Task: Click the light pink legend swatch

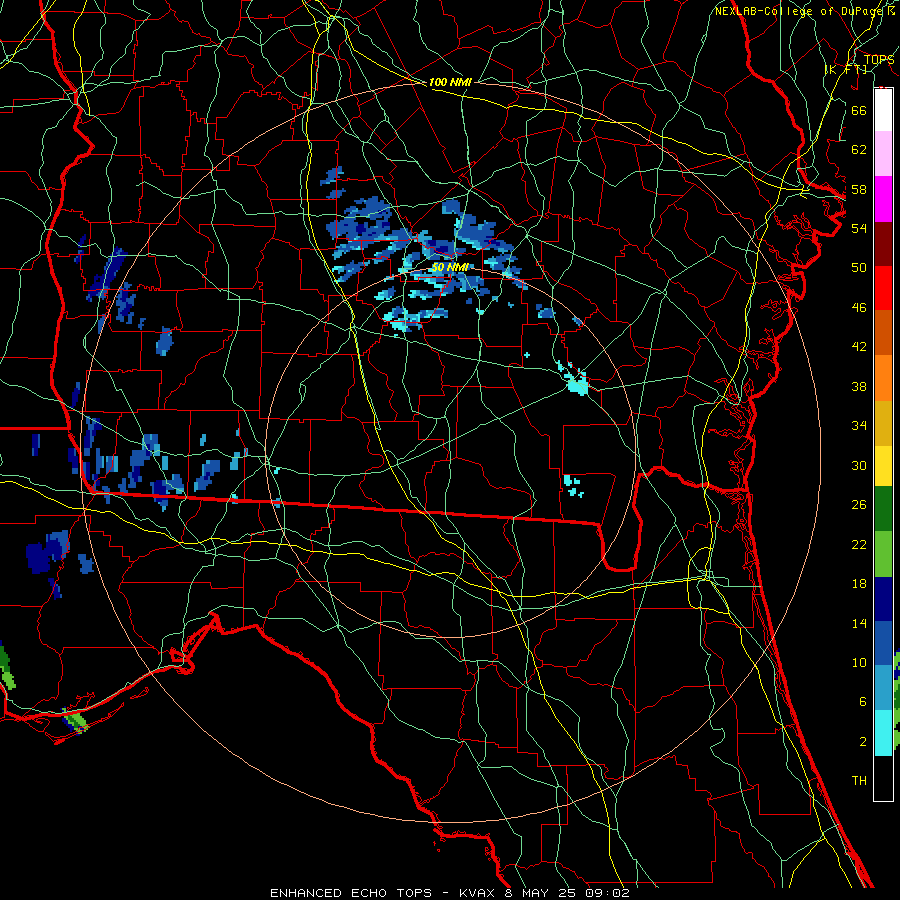Action: pos(883,154)
